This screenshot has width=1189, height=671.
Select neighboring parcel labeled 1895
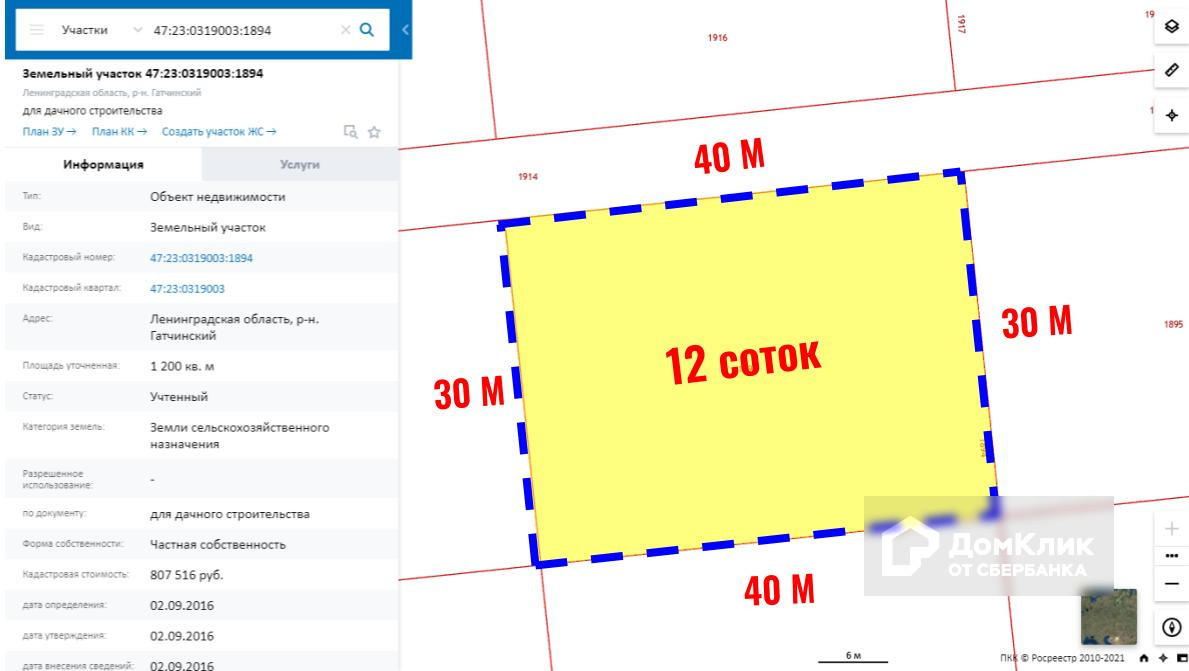(1173, 325)
